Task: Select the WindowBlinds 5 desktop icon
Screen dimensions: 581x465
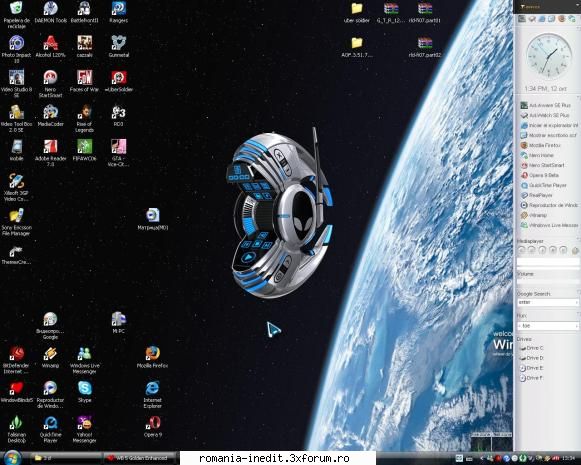Action: (16, 392)
